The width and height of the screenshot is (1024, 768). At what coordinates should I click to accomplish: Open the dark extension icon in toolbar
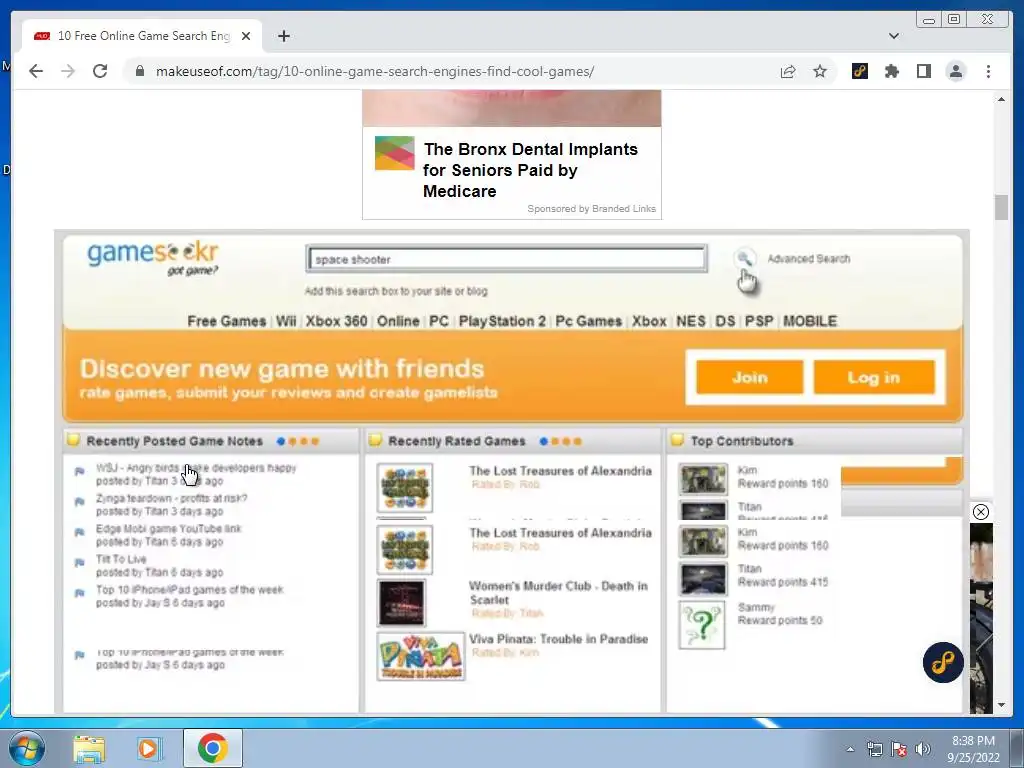click(x=860, y=71)
